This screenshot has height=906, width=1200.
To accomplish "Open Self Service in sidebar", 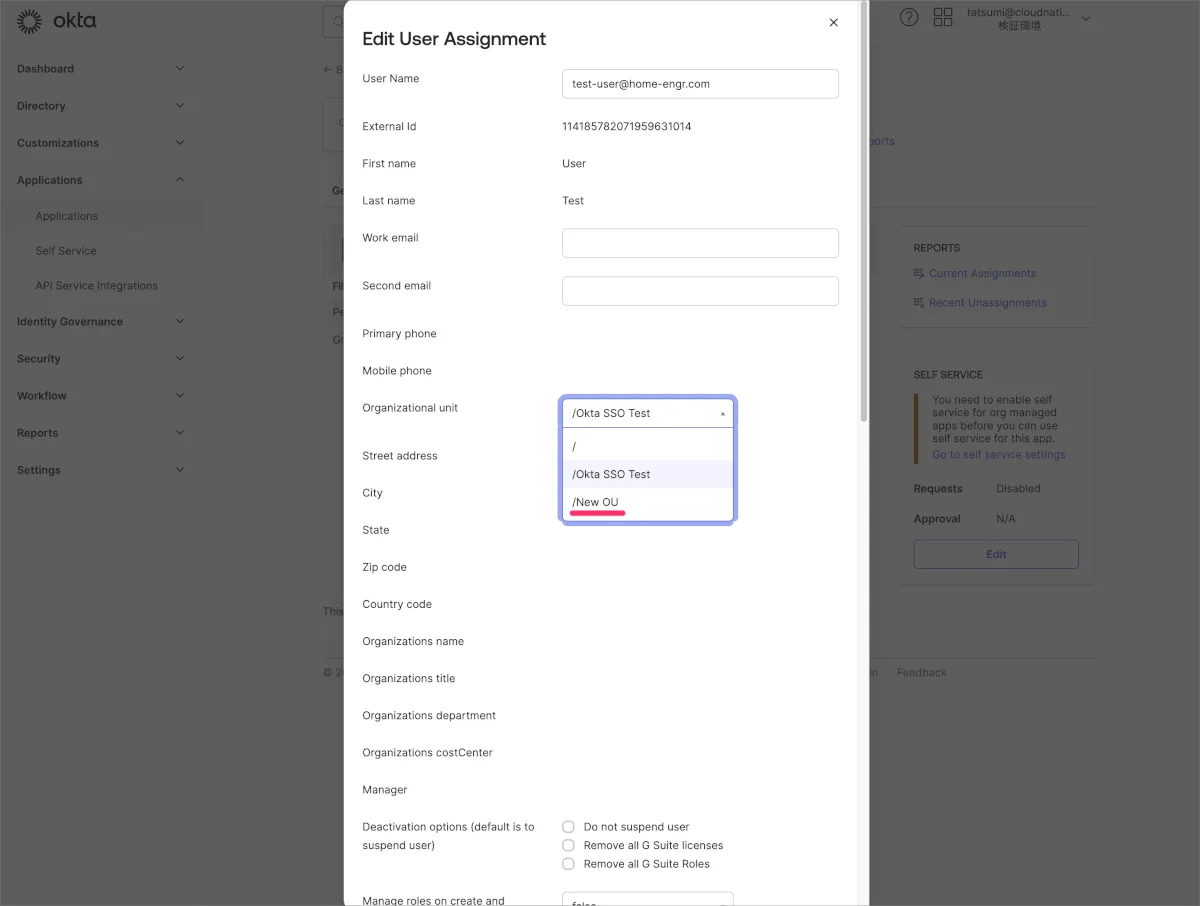I will [x=66, y=251].
